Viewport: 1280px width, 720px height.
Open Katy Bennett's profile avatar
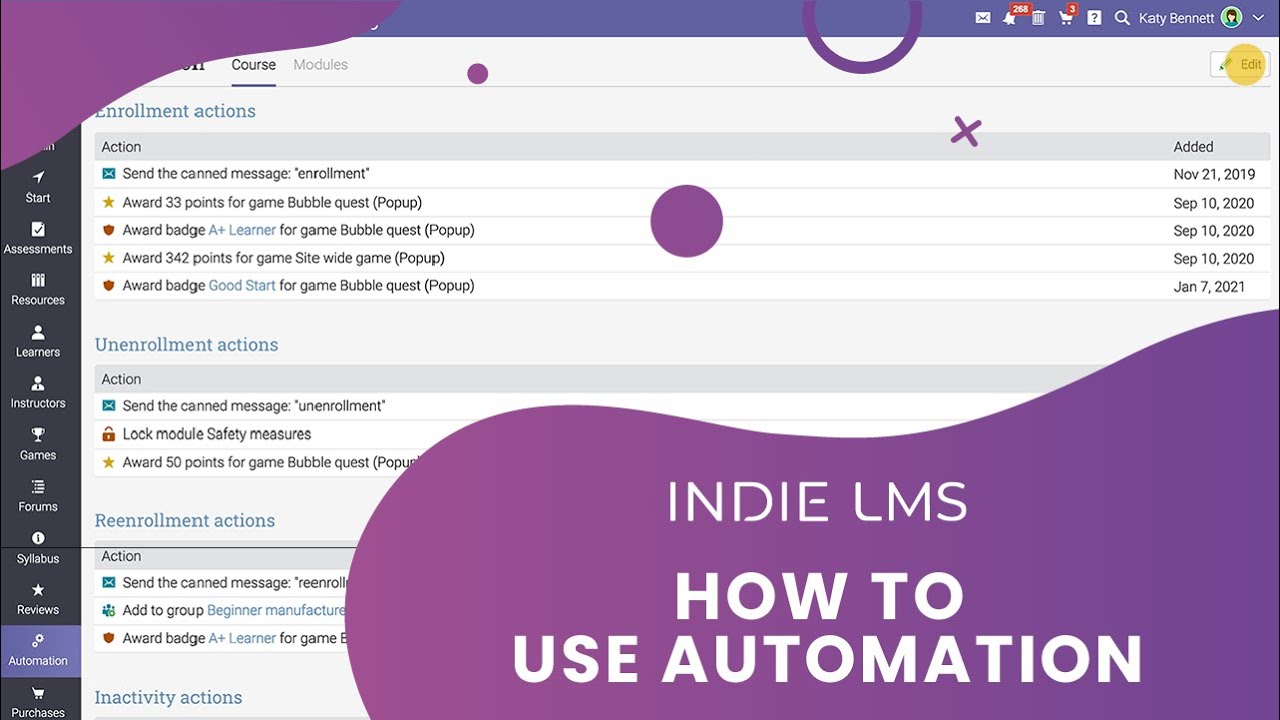pos(1231,18)
